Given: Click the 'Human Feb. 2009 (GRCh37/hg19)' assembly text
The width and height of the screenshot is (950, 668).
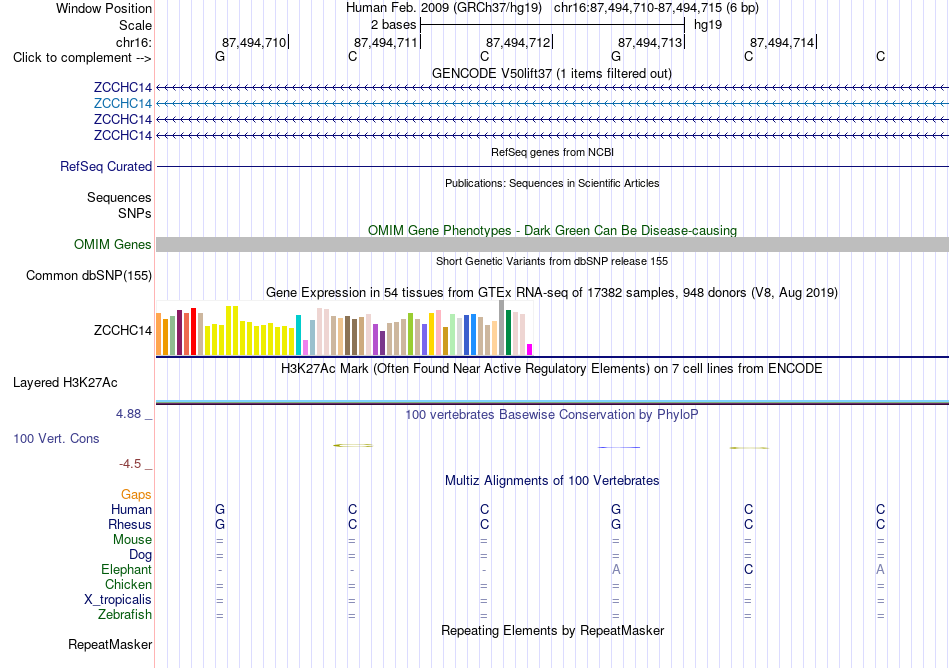Looking at the screenshot, I should click(x=444, y=8).
